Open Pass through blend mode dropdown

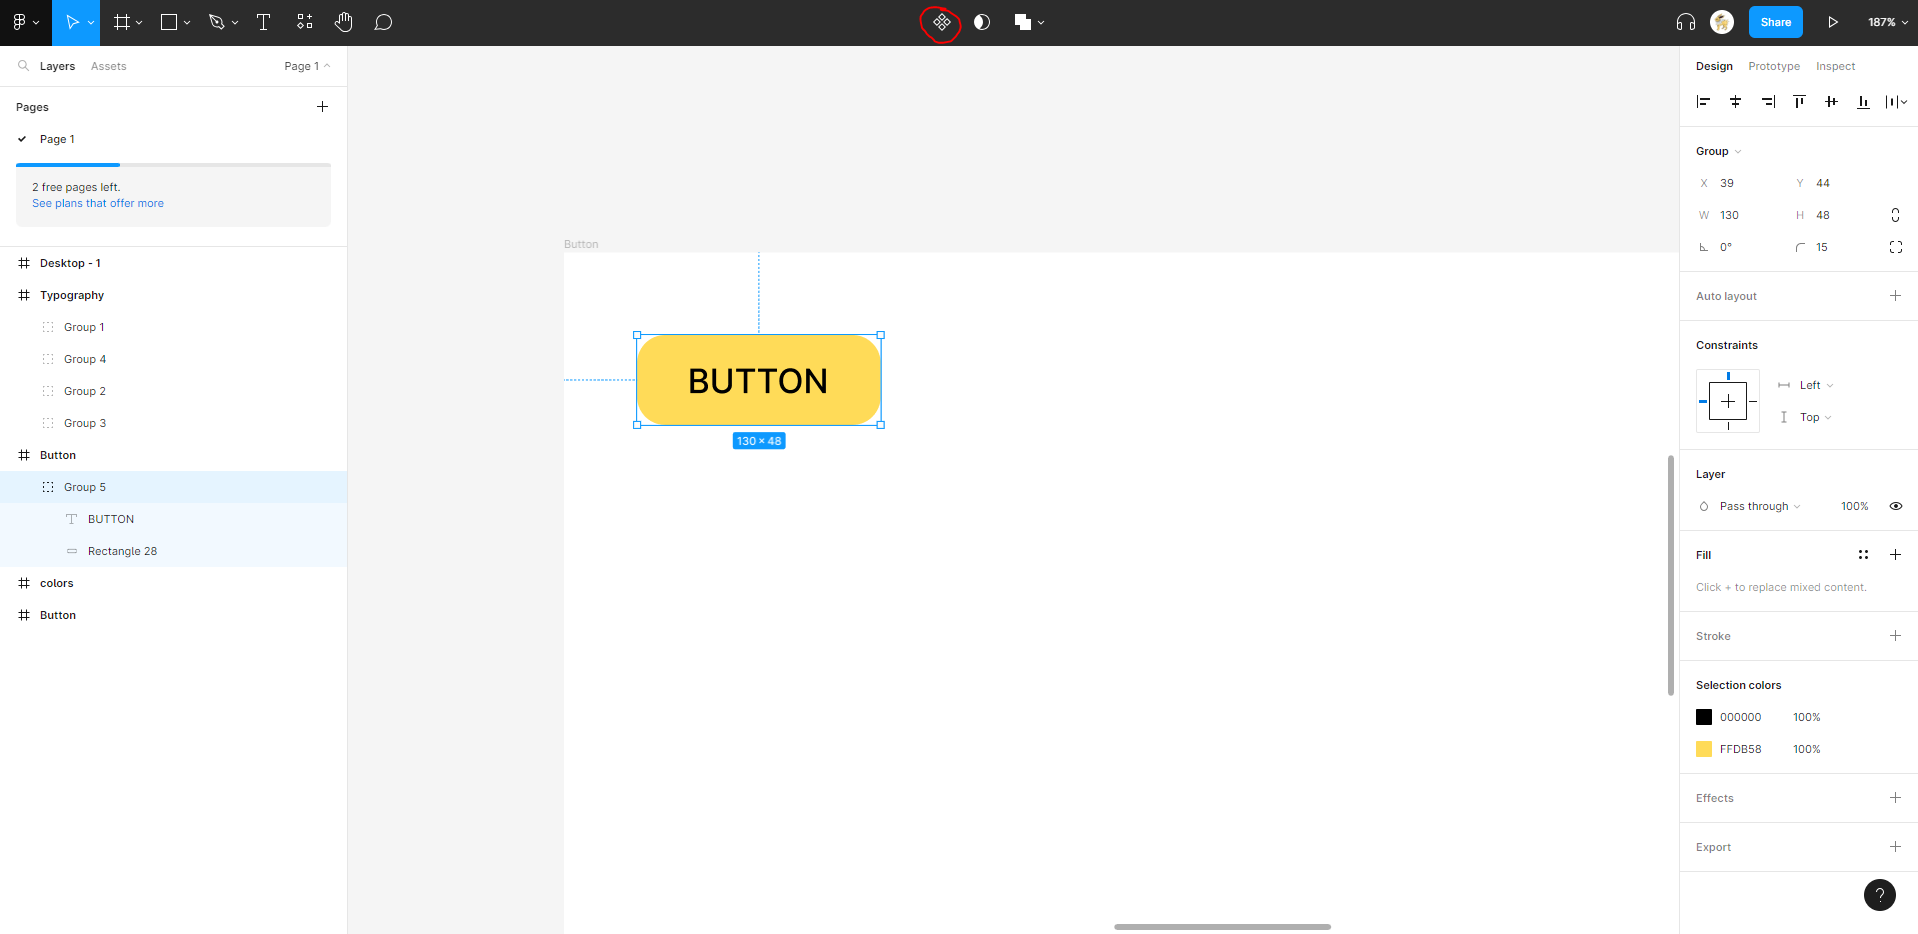(1759, 506)
